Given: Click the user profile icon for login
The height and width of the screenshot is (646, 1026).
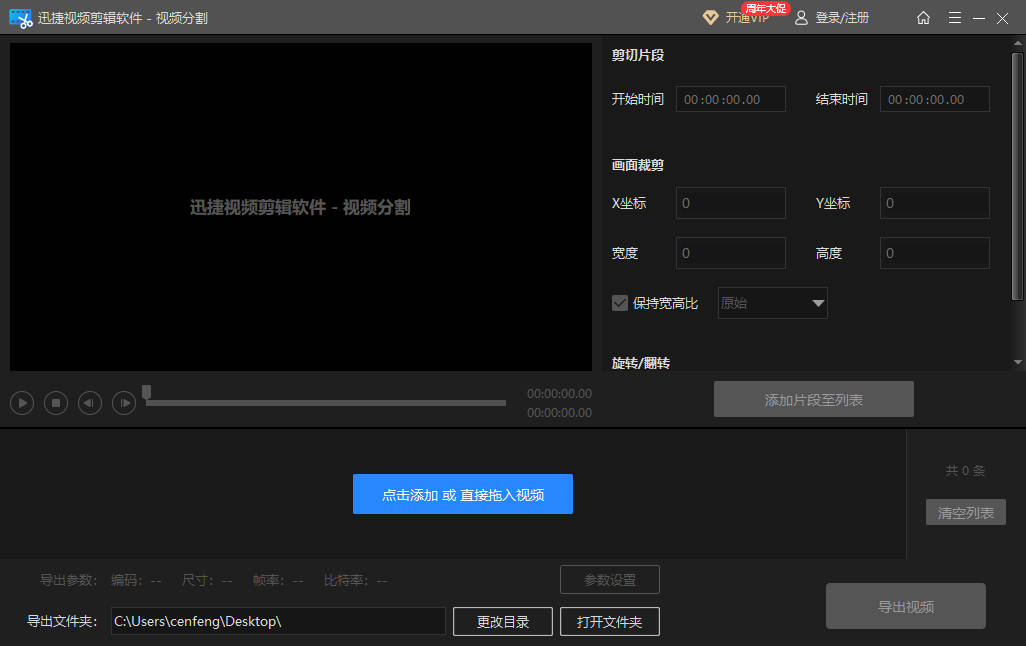Looking at the screenshot, I should pos(801,18).
